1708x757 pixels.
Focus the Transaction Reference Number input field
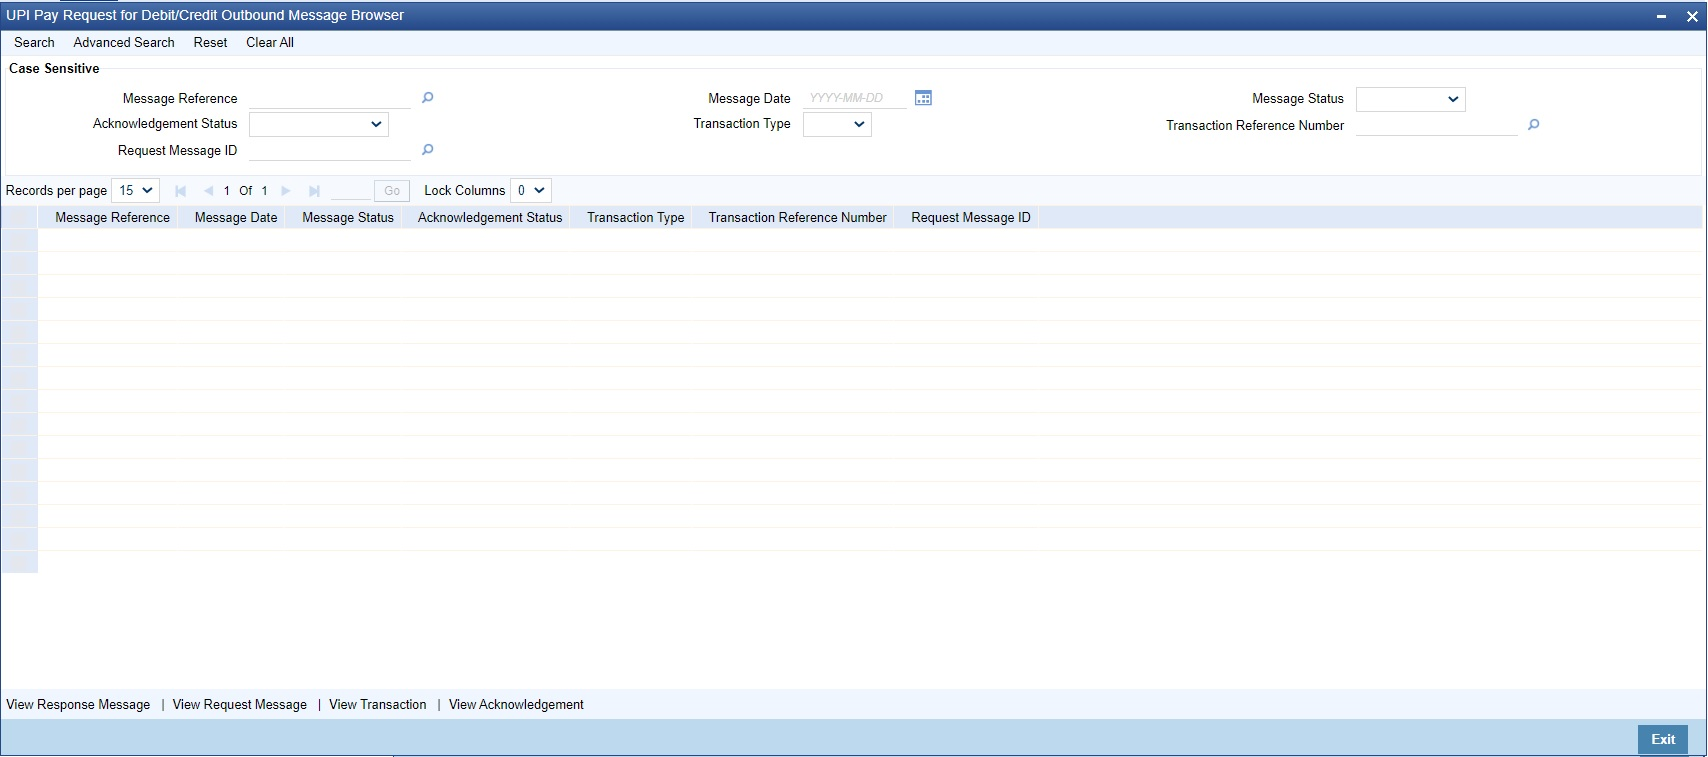coord(1437,125)
